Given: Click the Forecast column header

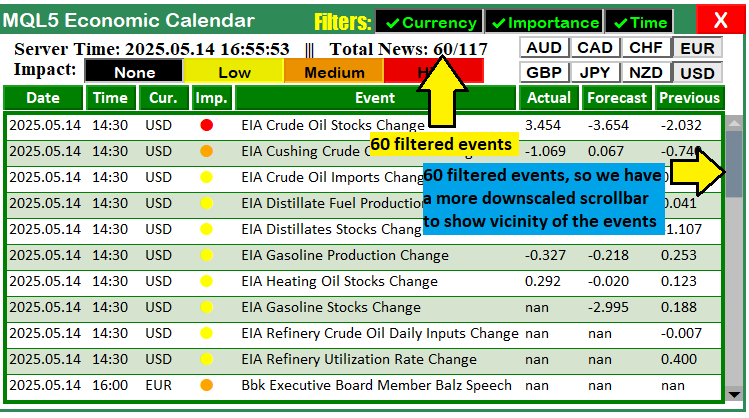Looking at the screenshot, I should (x=617, y=98).
